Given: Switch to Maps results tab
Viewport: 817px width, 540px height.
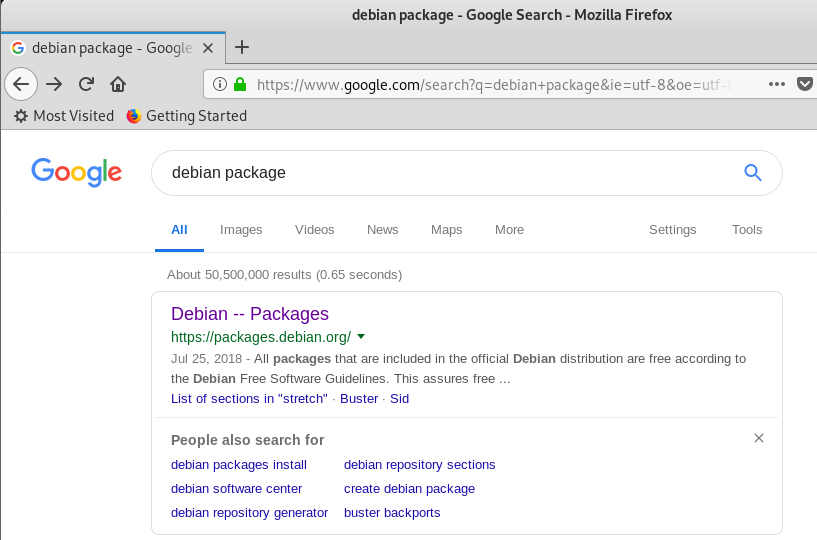Looking at the screenshot, I should pos(447,230).
